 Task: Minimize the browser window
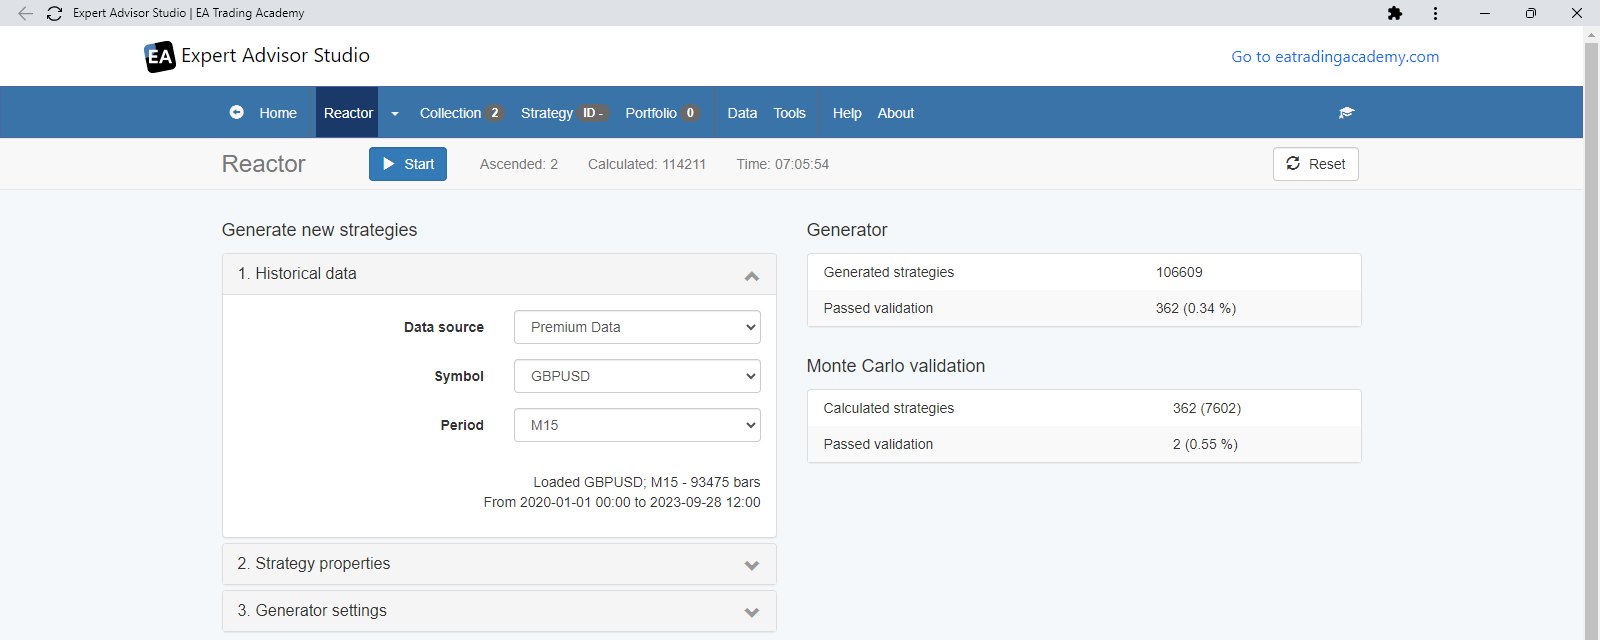point(1485,13)
